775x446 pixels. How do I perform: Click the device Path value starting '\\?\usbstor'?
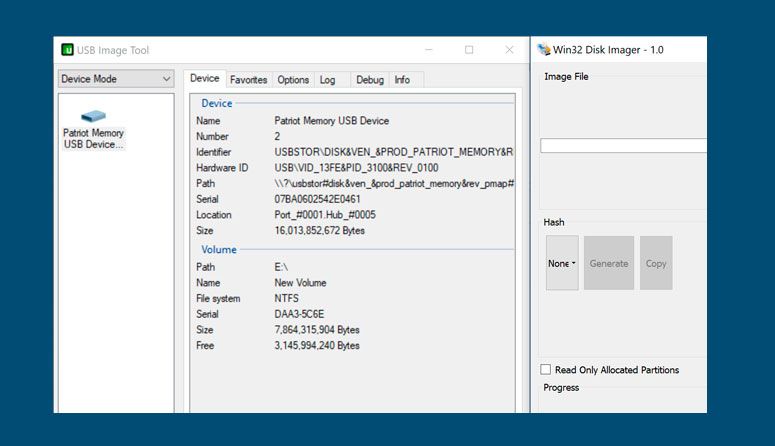(x=394, y=183)
